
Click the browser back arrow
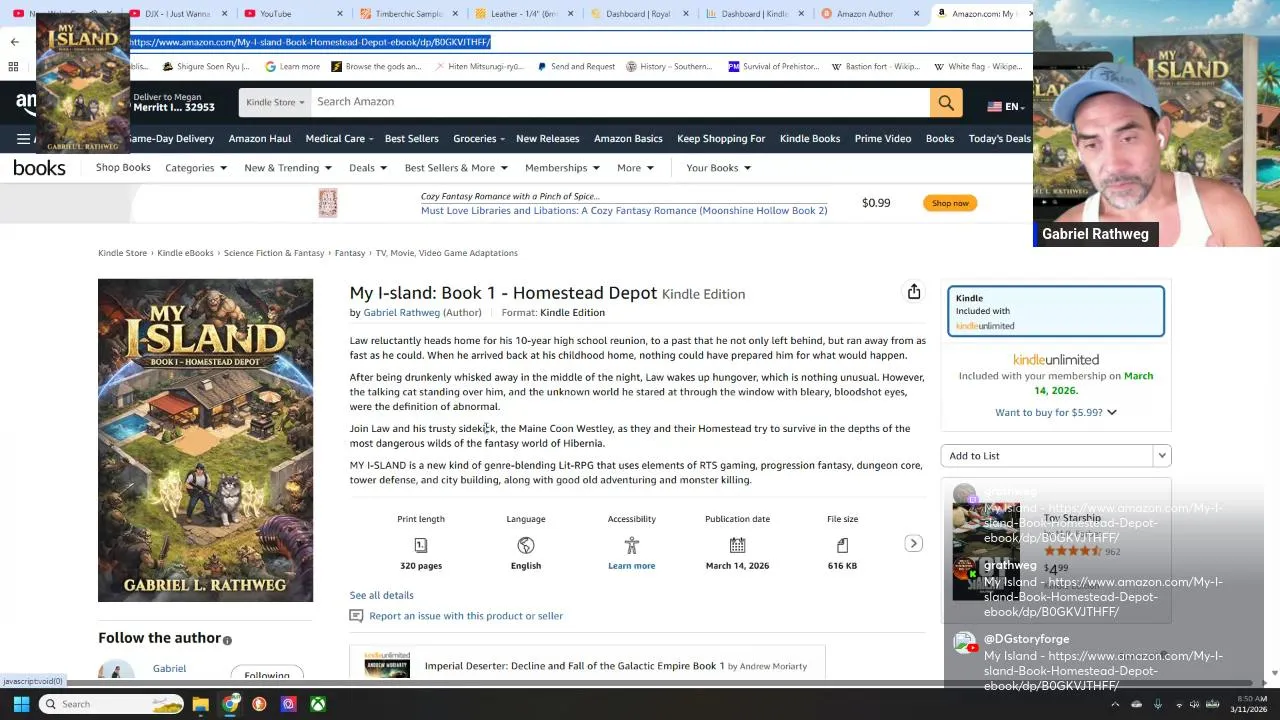point(14,42)
